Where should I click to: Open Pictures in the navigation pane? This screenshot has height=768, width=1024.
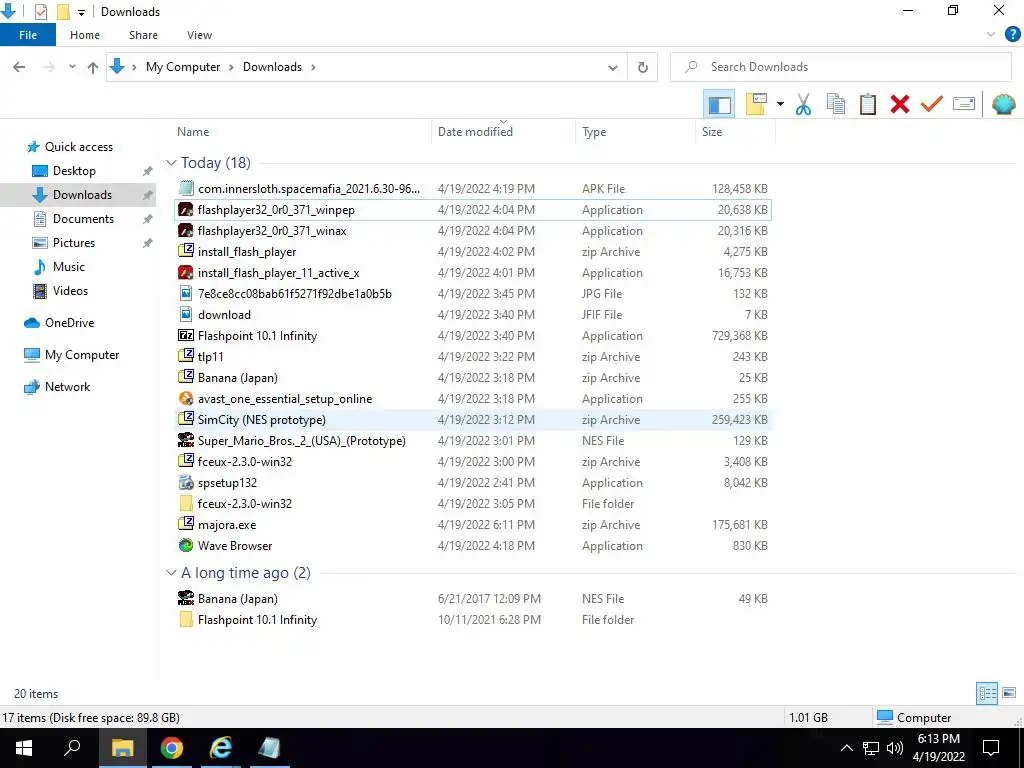73,243
